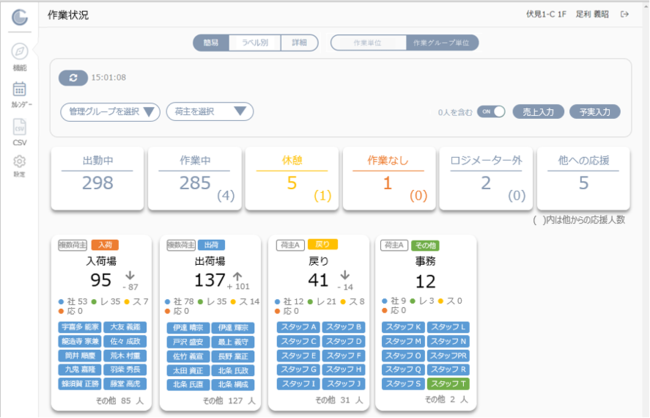650x418 pixels.
Task: Select staff chip 長野 業正
Action: coord(233,356)
